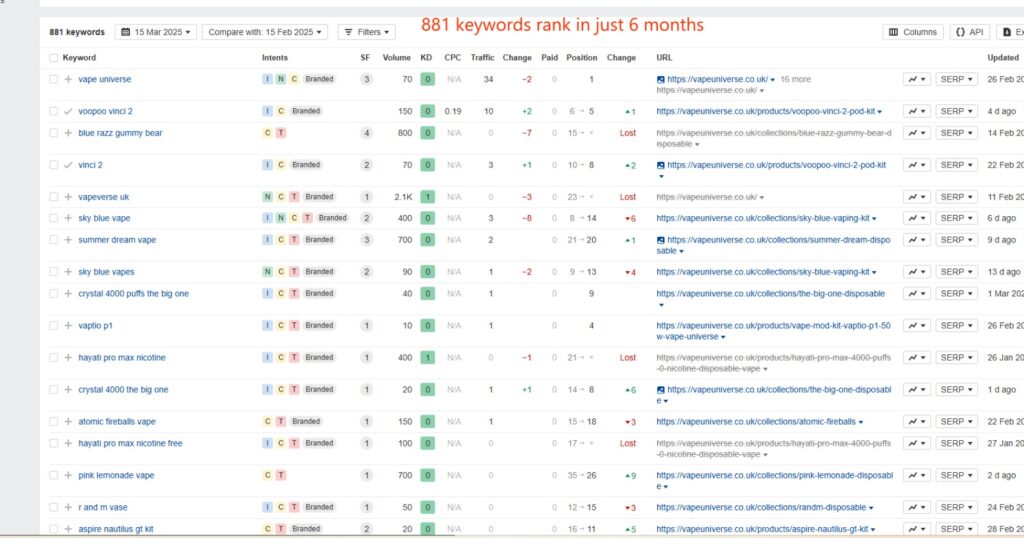Click the T intent badge for pink lemonade vape
This screenshot has height=538, width=1024.
[281, 475]
